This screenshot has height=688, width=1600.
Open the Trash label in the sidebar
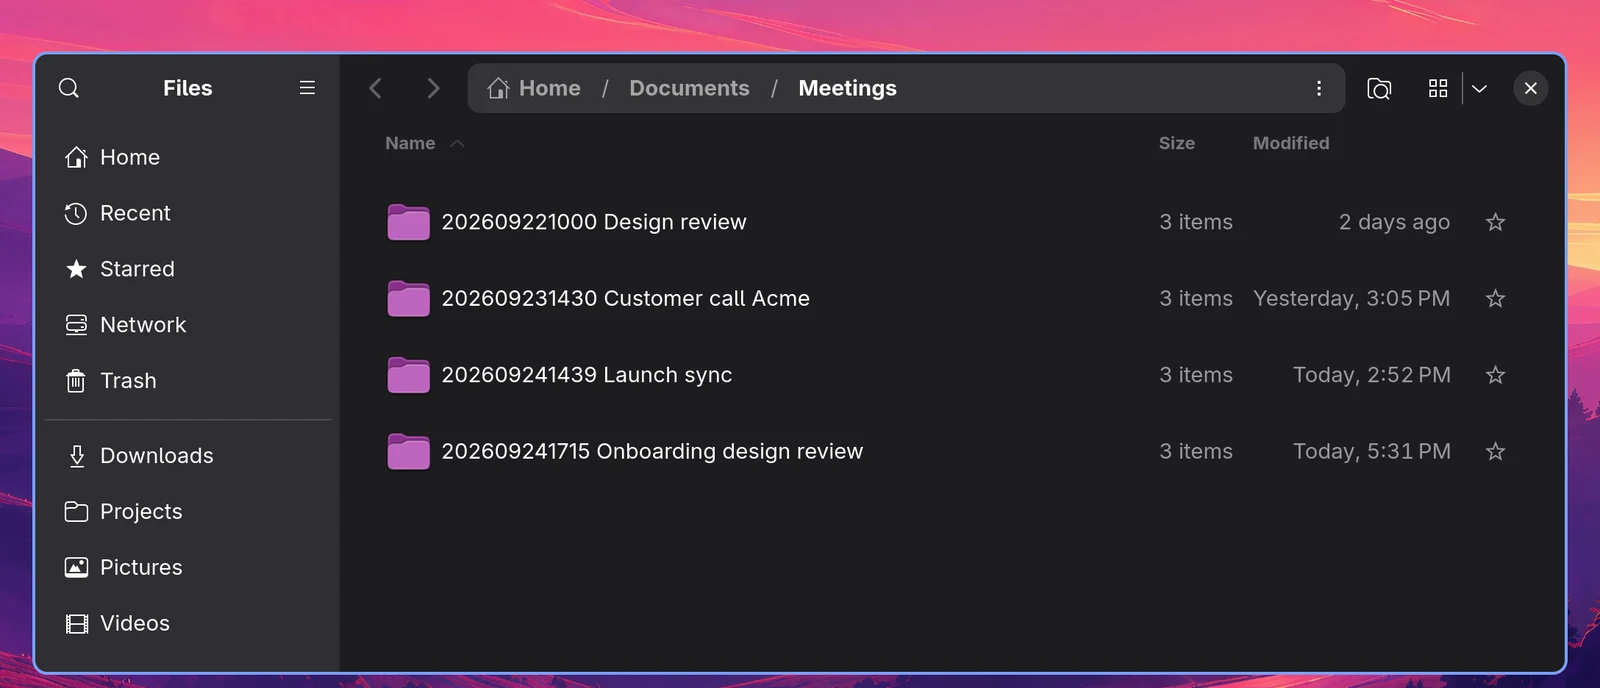[128, 381]
